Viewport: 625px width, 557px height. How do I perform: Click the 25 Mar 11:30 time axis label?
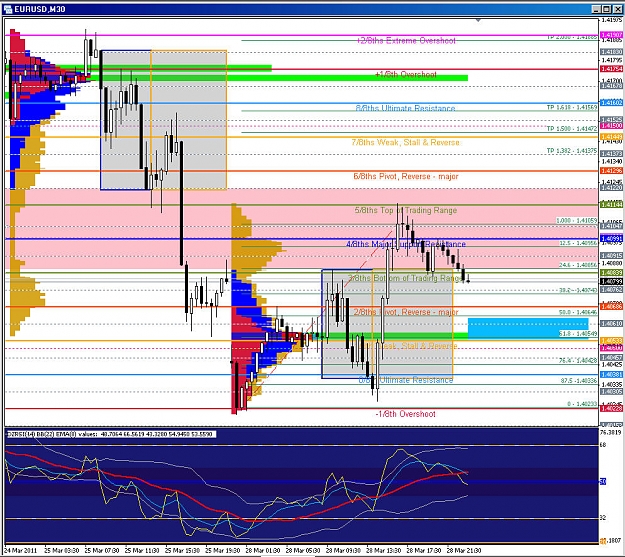coord(142,551)
